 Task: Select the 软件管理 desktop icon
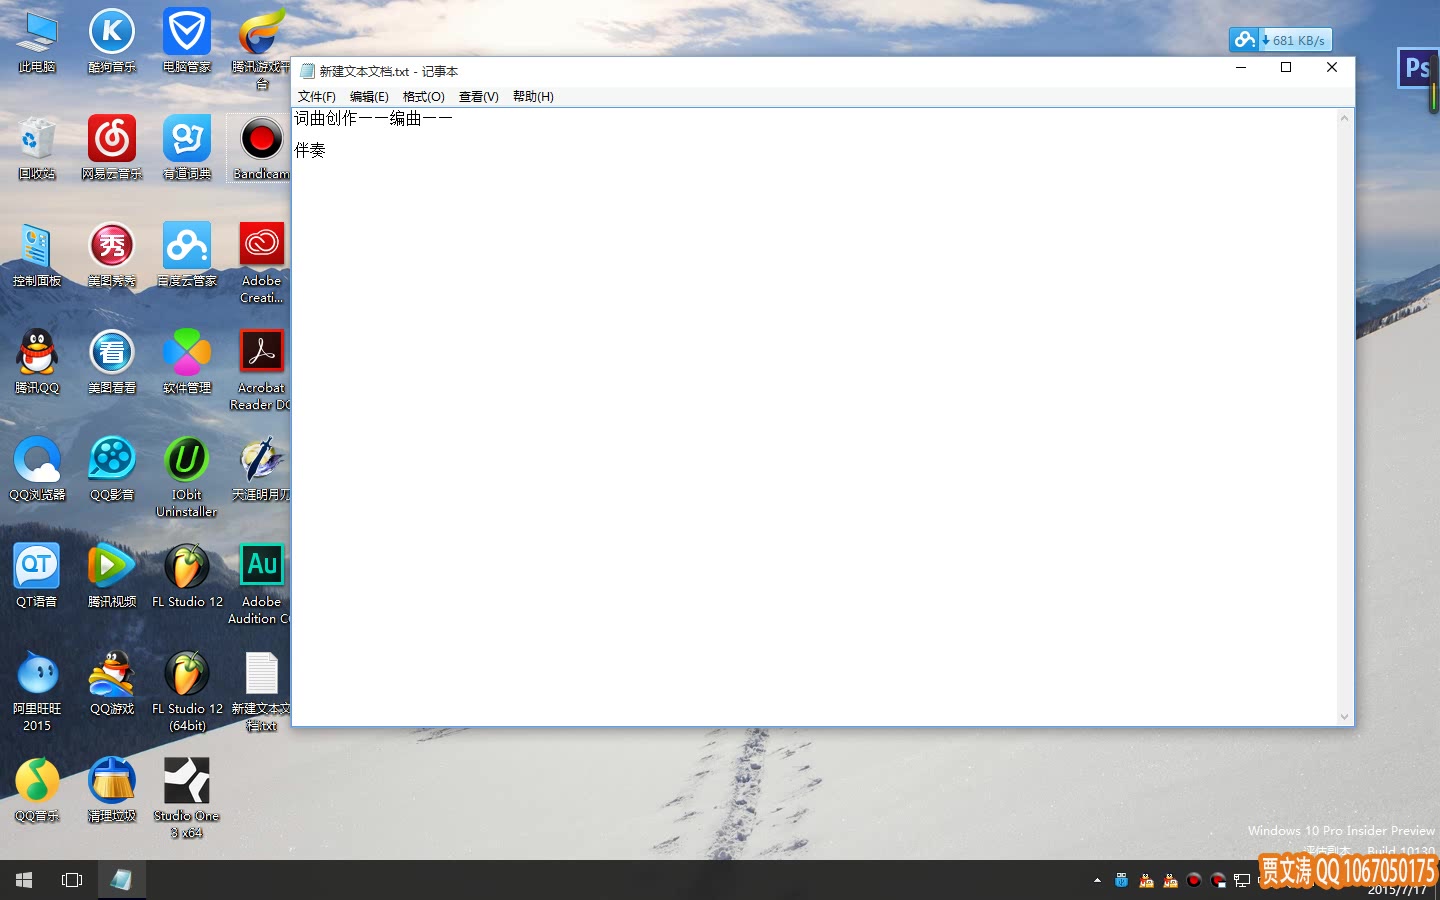click(187, 362)
